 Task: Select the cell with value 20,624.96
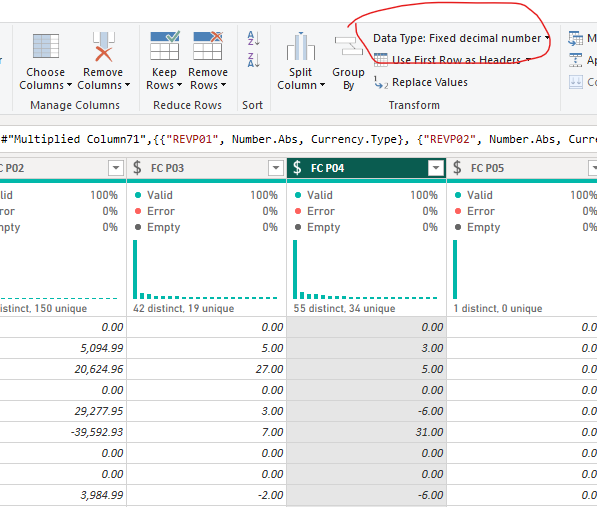pos(63,369)
